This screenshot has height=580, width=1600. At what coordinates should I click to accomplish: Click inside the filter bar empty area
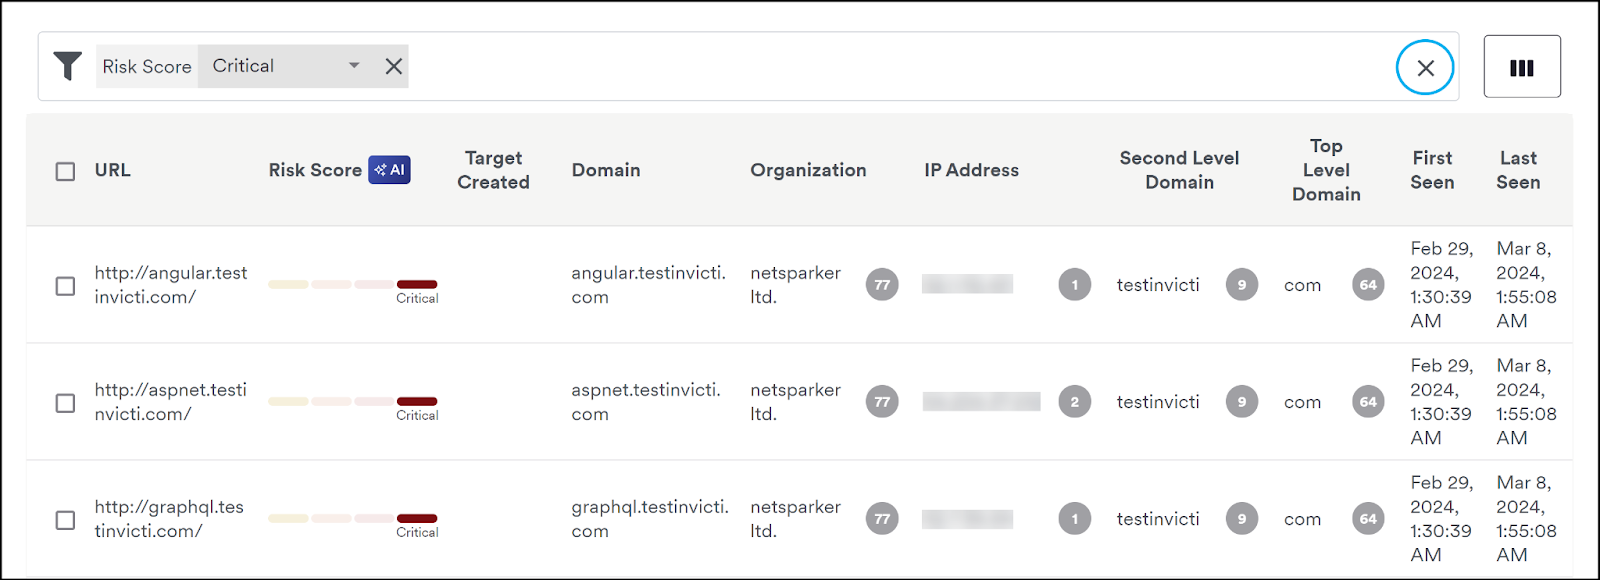click(900, 66)
